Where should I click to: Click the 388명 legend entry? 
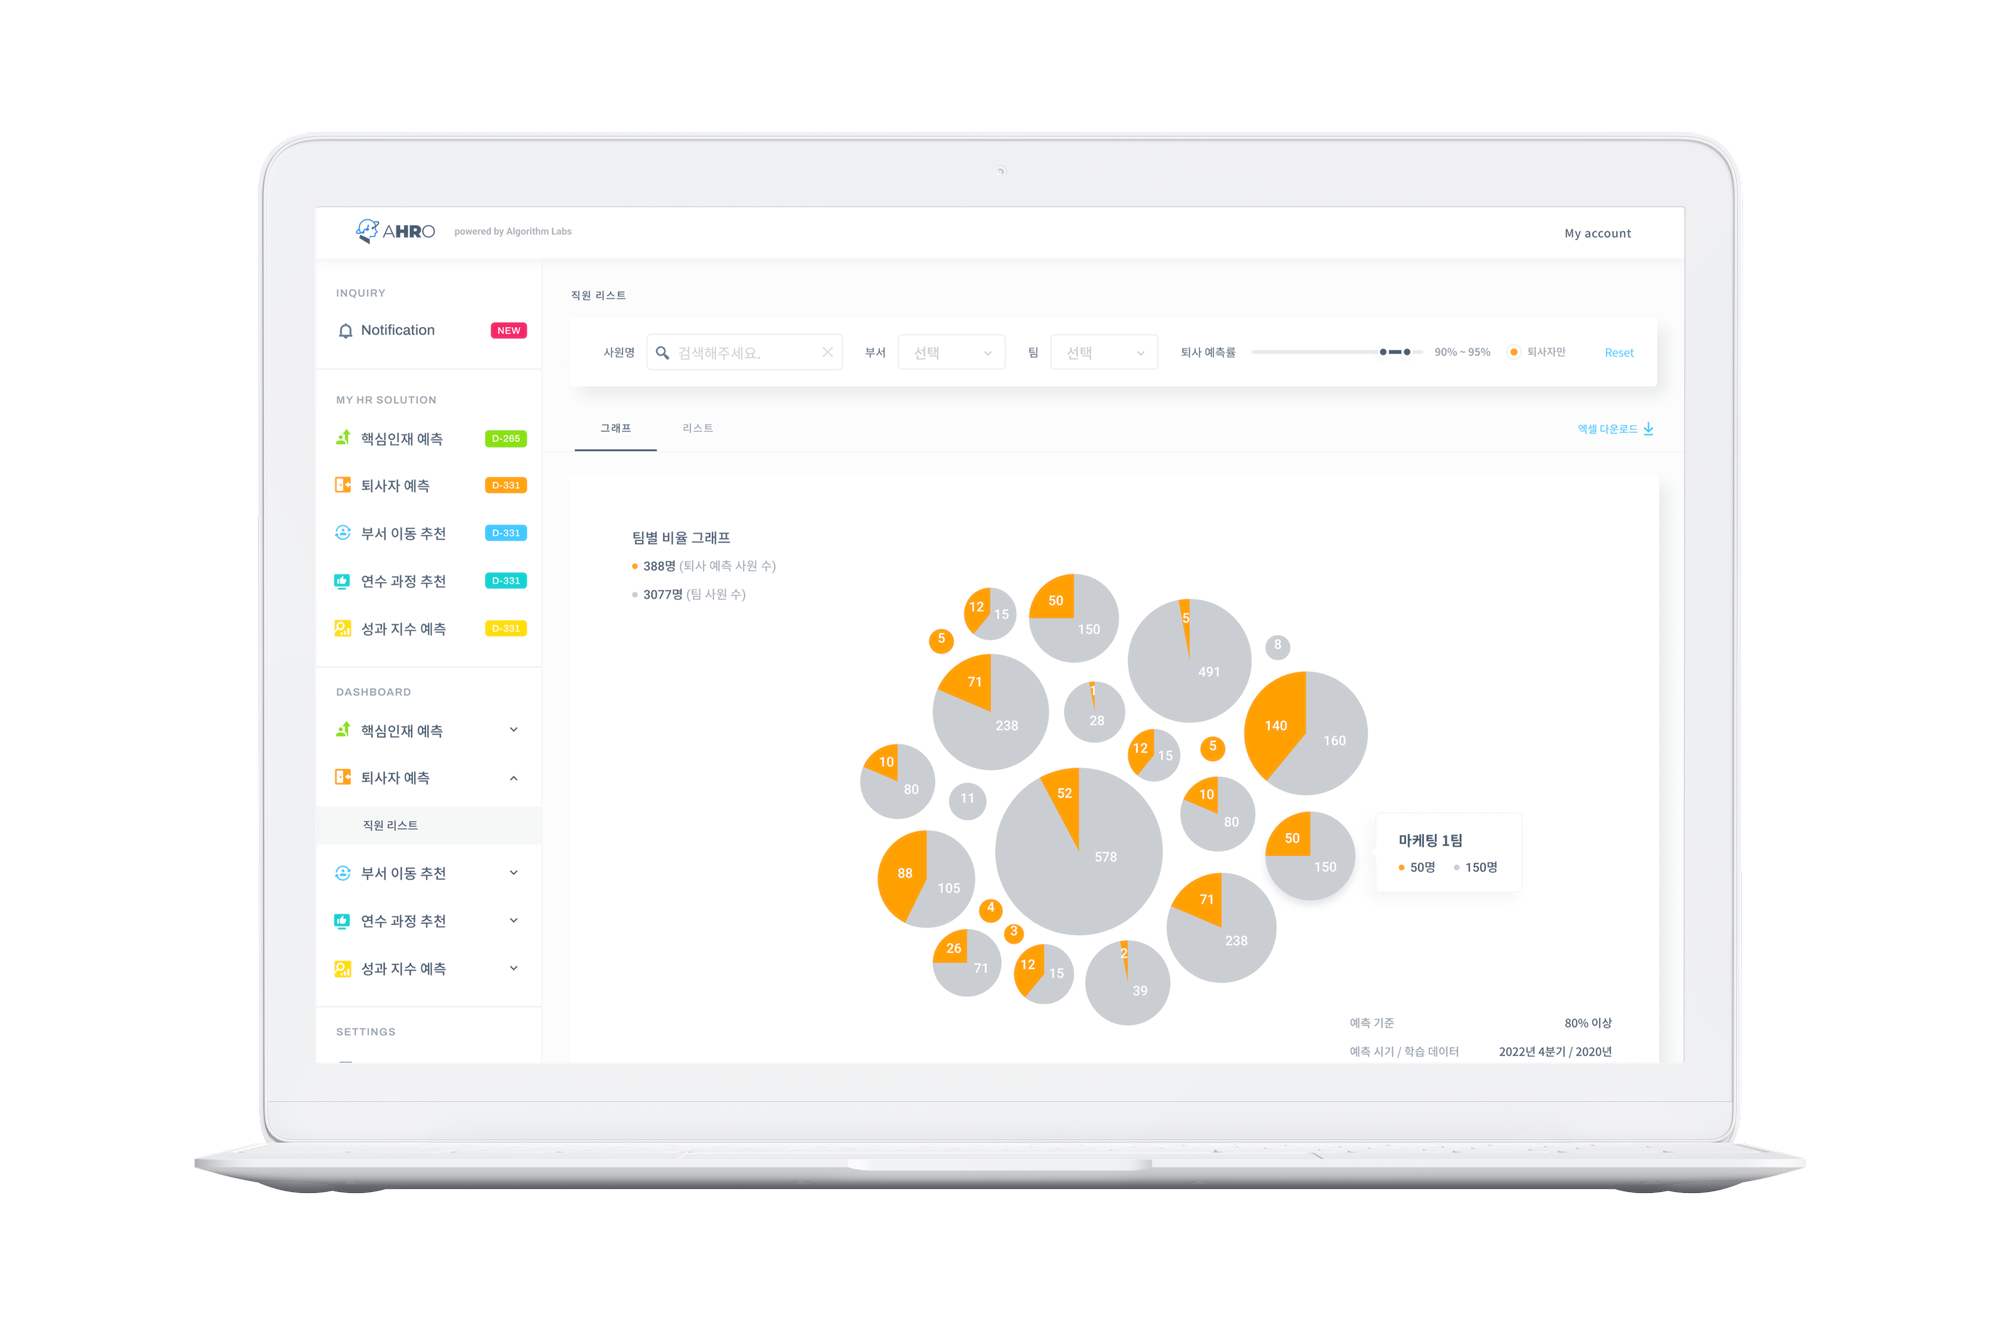[704, 566]
